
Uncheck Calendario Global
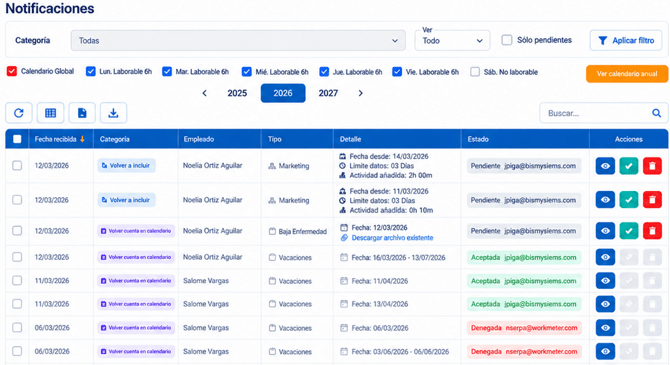(12, 71)
